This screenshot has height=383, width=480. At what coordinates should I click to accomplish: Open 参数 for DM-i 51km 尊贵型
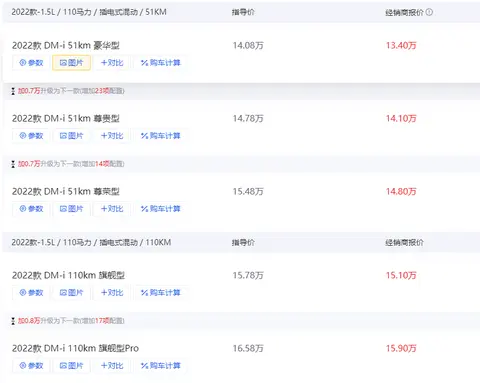[31, 136]
